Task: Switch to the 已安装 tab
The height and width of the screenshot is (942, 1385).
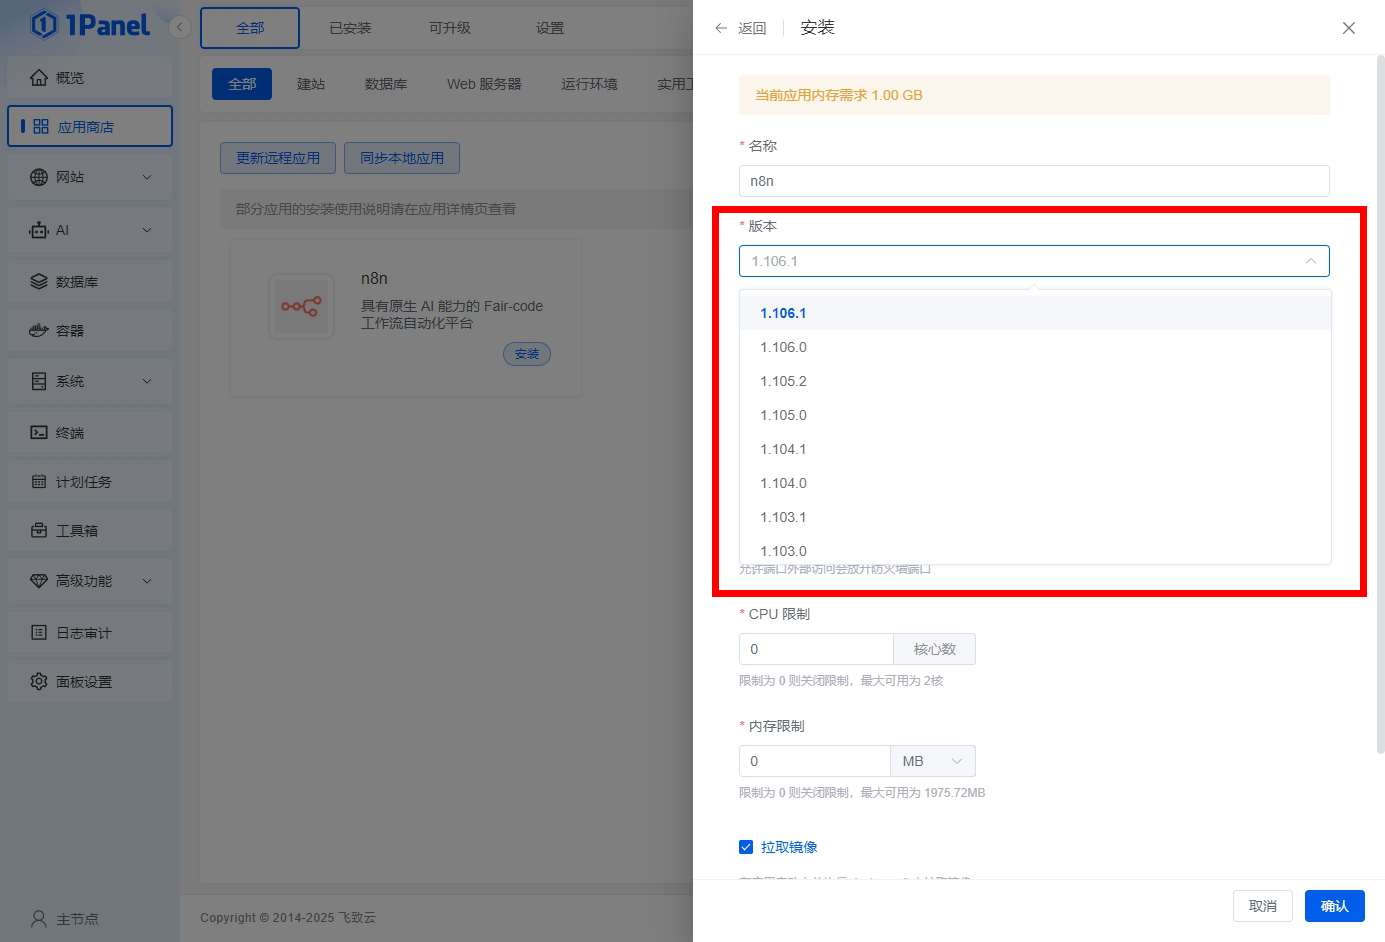Action: (350, 28)
